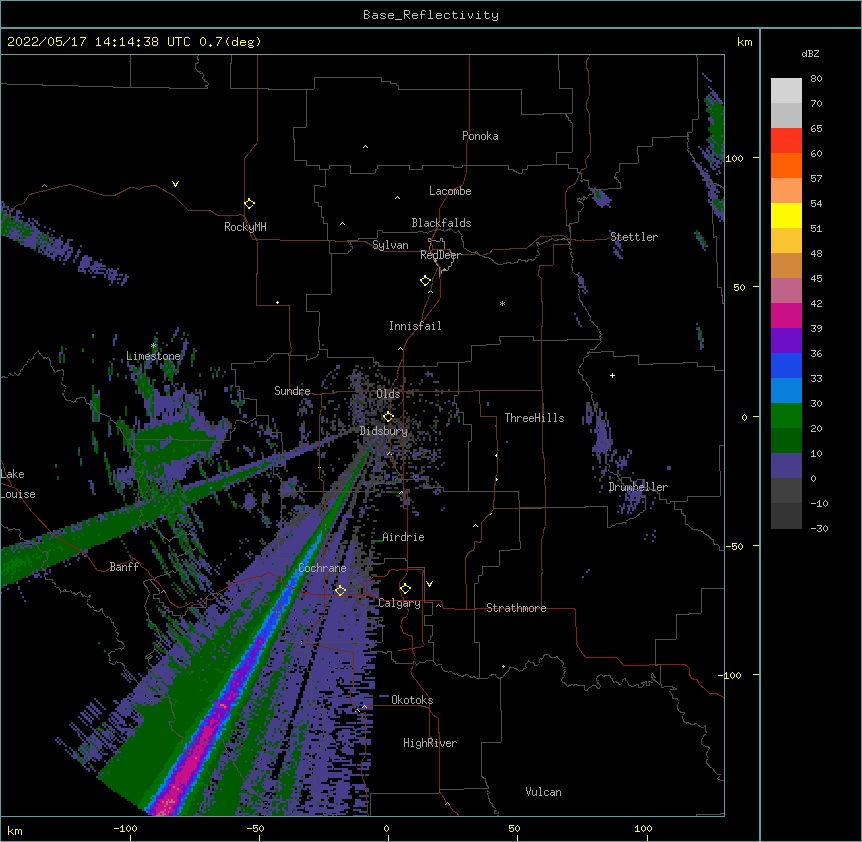Click the yellow diamond marker above the Calgary label
This screenshot has width=862, height=842.
405,589
